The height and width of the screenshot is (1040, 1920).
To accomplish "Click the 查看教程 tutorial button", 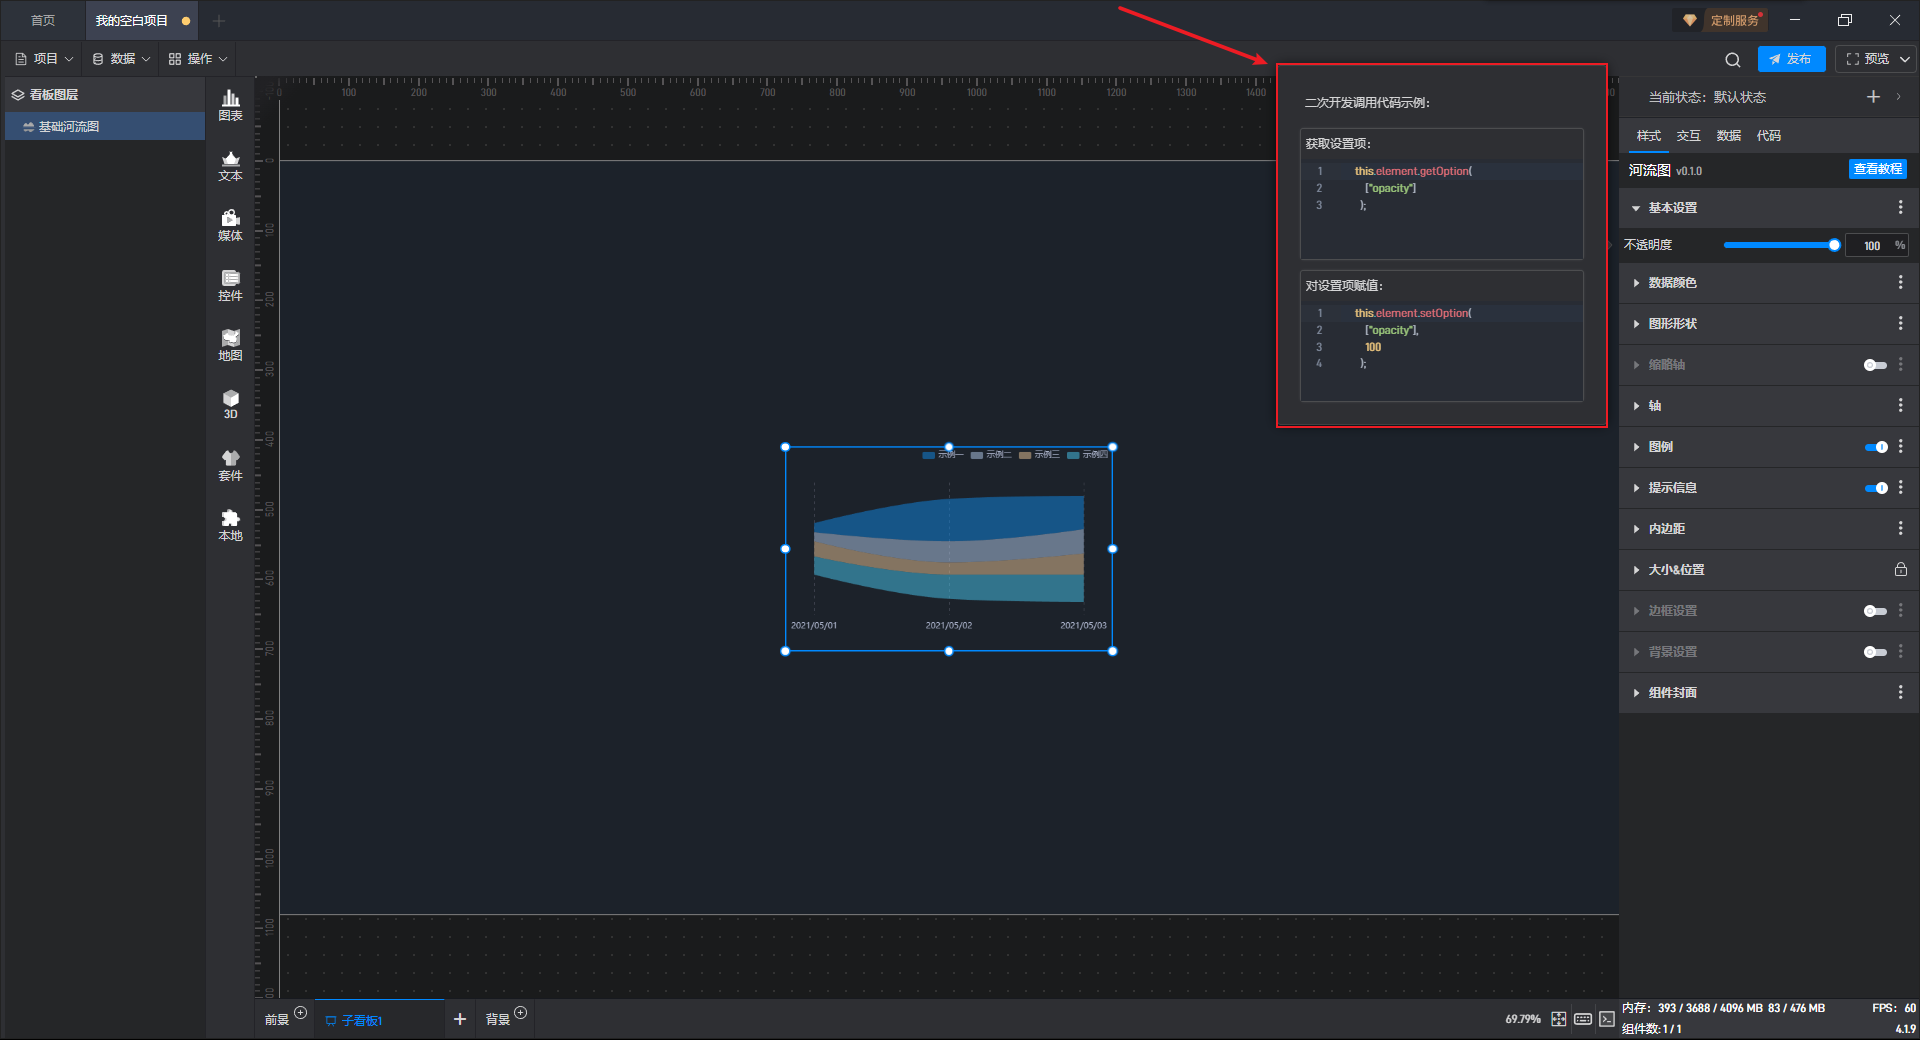I will pos(1877,170).
